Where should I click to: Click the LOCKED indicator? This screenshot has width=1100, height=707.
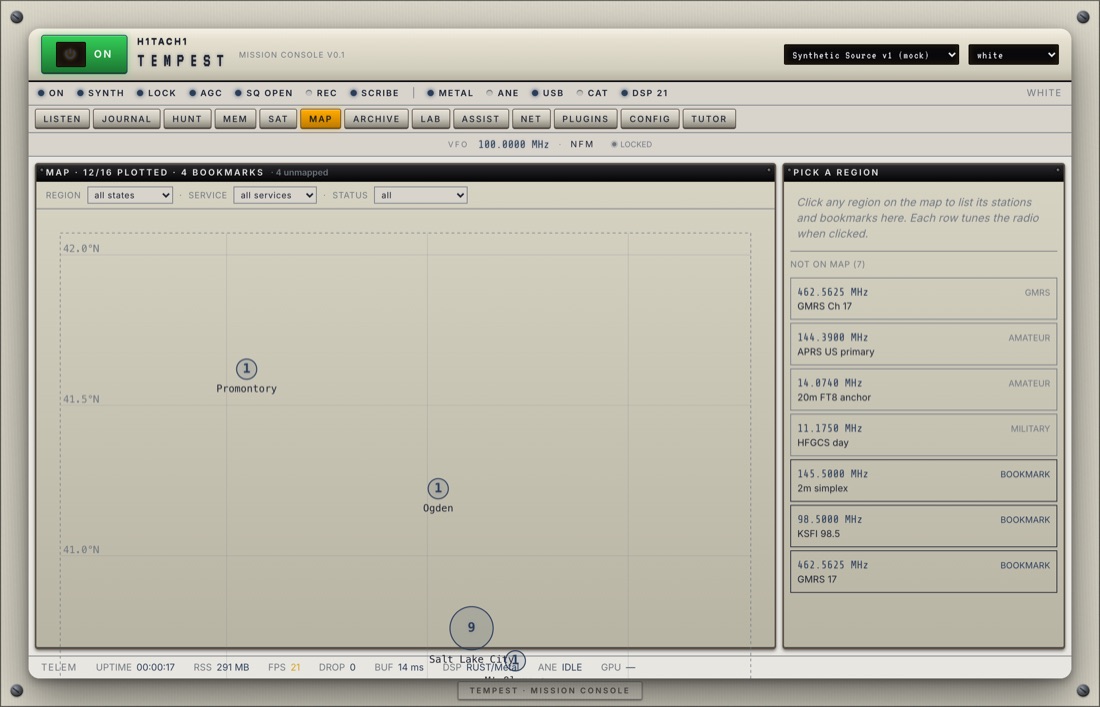click(631, 144)
